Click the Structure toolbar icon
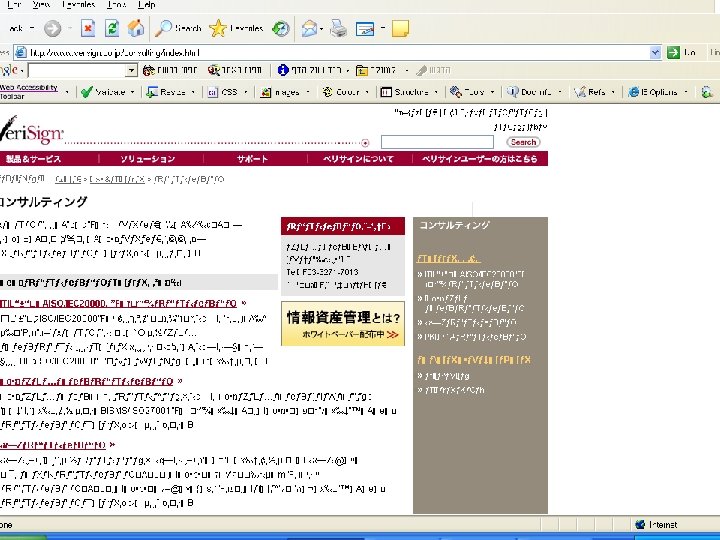This screenshot has height=540, width=720. (x=386, y=92)
